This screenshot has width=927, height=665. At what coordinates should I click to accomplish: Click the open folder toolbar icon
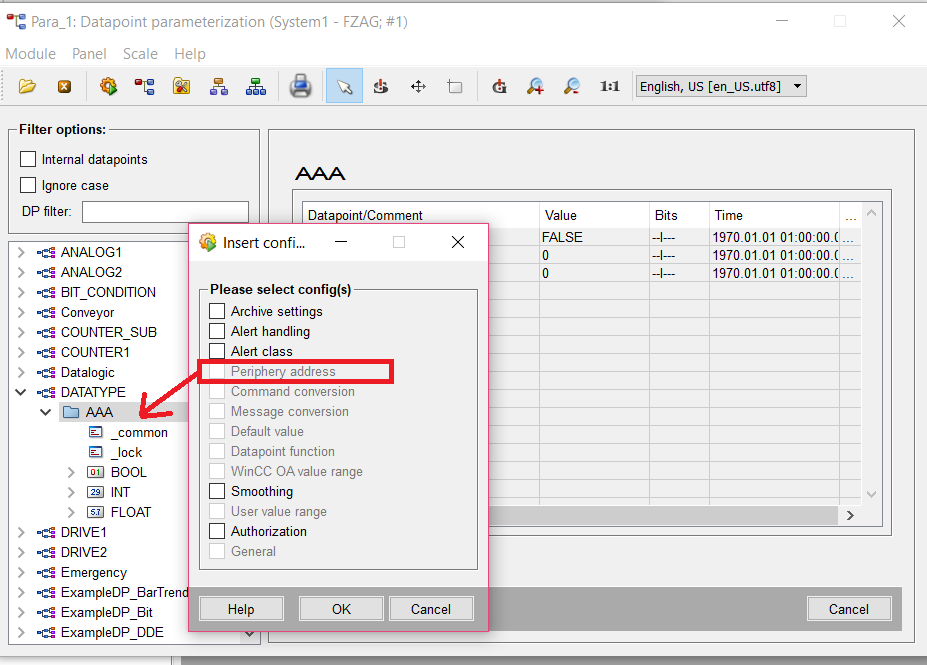(27, 87)
